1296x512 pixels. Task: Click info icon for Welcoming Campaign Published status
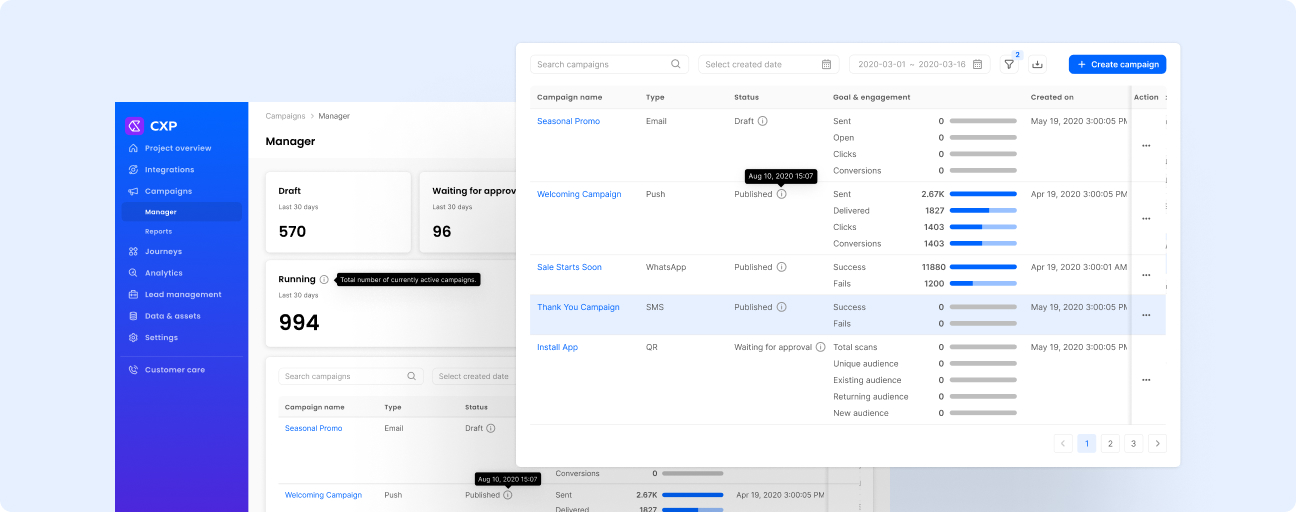[x=781, y=194]
